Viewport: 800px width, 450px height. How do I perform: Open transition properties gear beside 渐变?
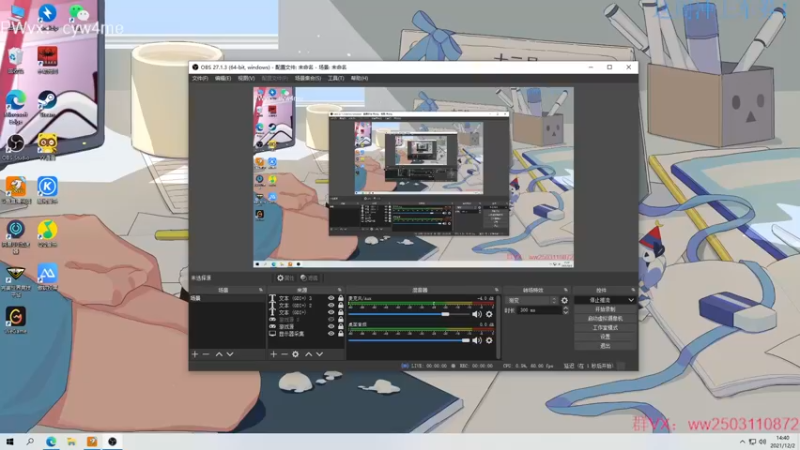coord(564,301)
